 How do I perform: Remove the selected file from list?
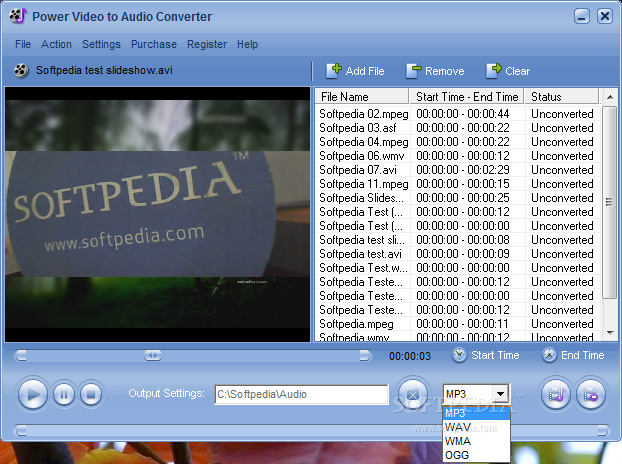435,71
